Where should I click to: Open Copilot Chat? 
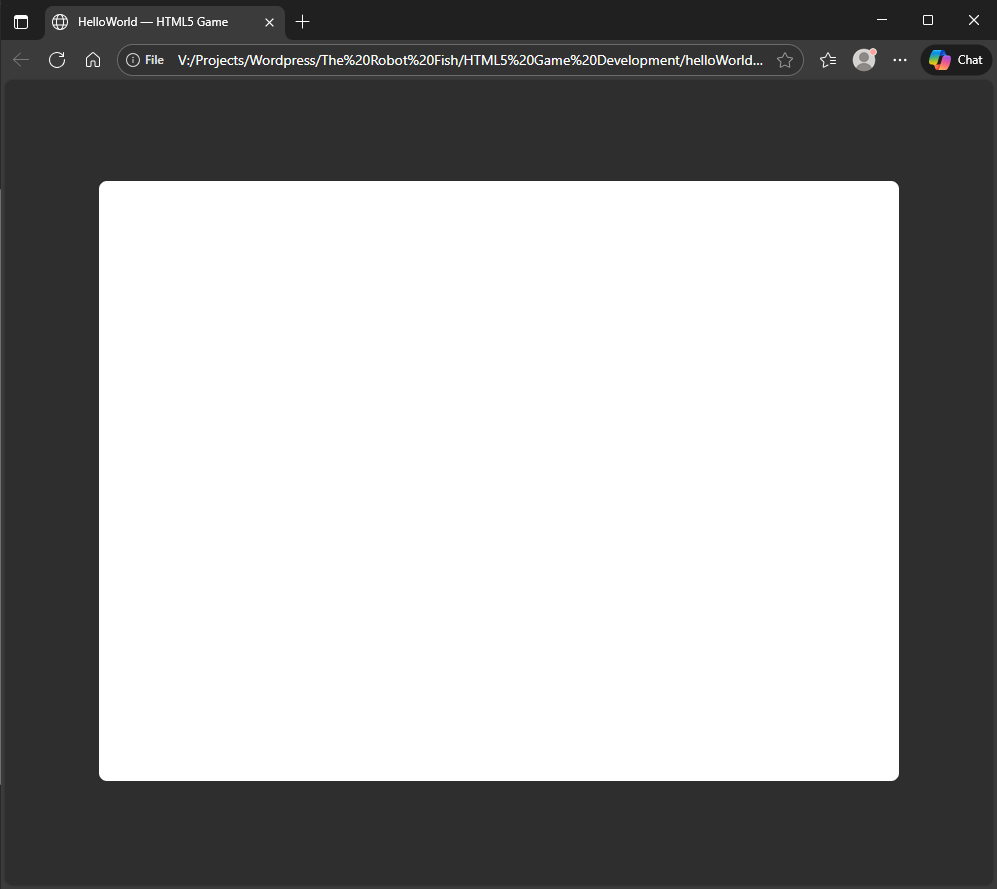point(956,60)
